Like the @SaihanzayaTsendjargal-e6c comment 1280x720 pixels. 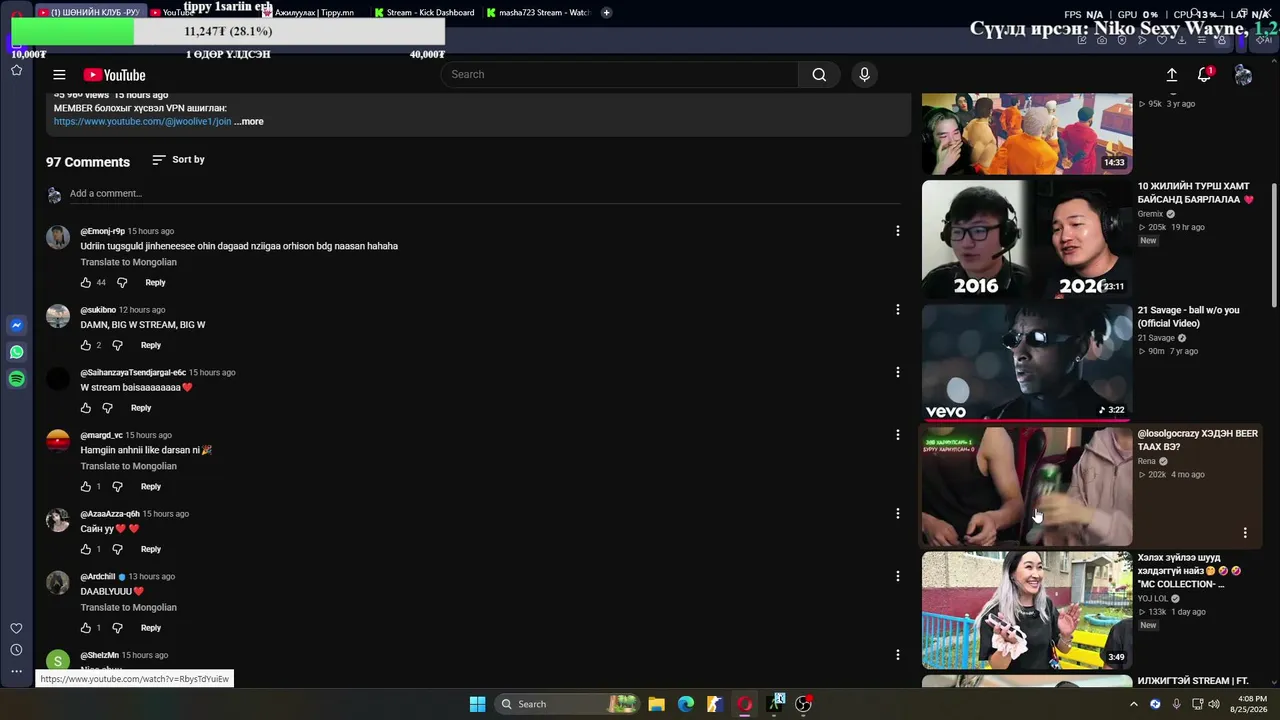pyautogui.click(x=86, y=408)
